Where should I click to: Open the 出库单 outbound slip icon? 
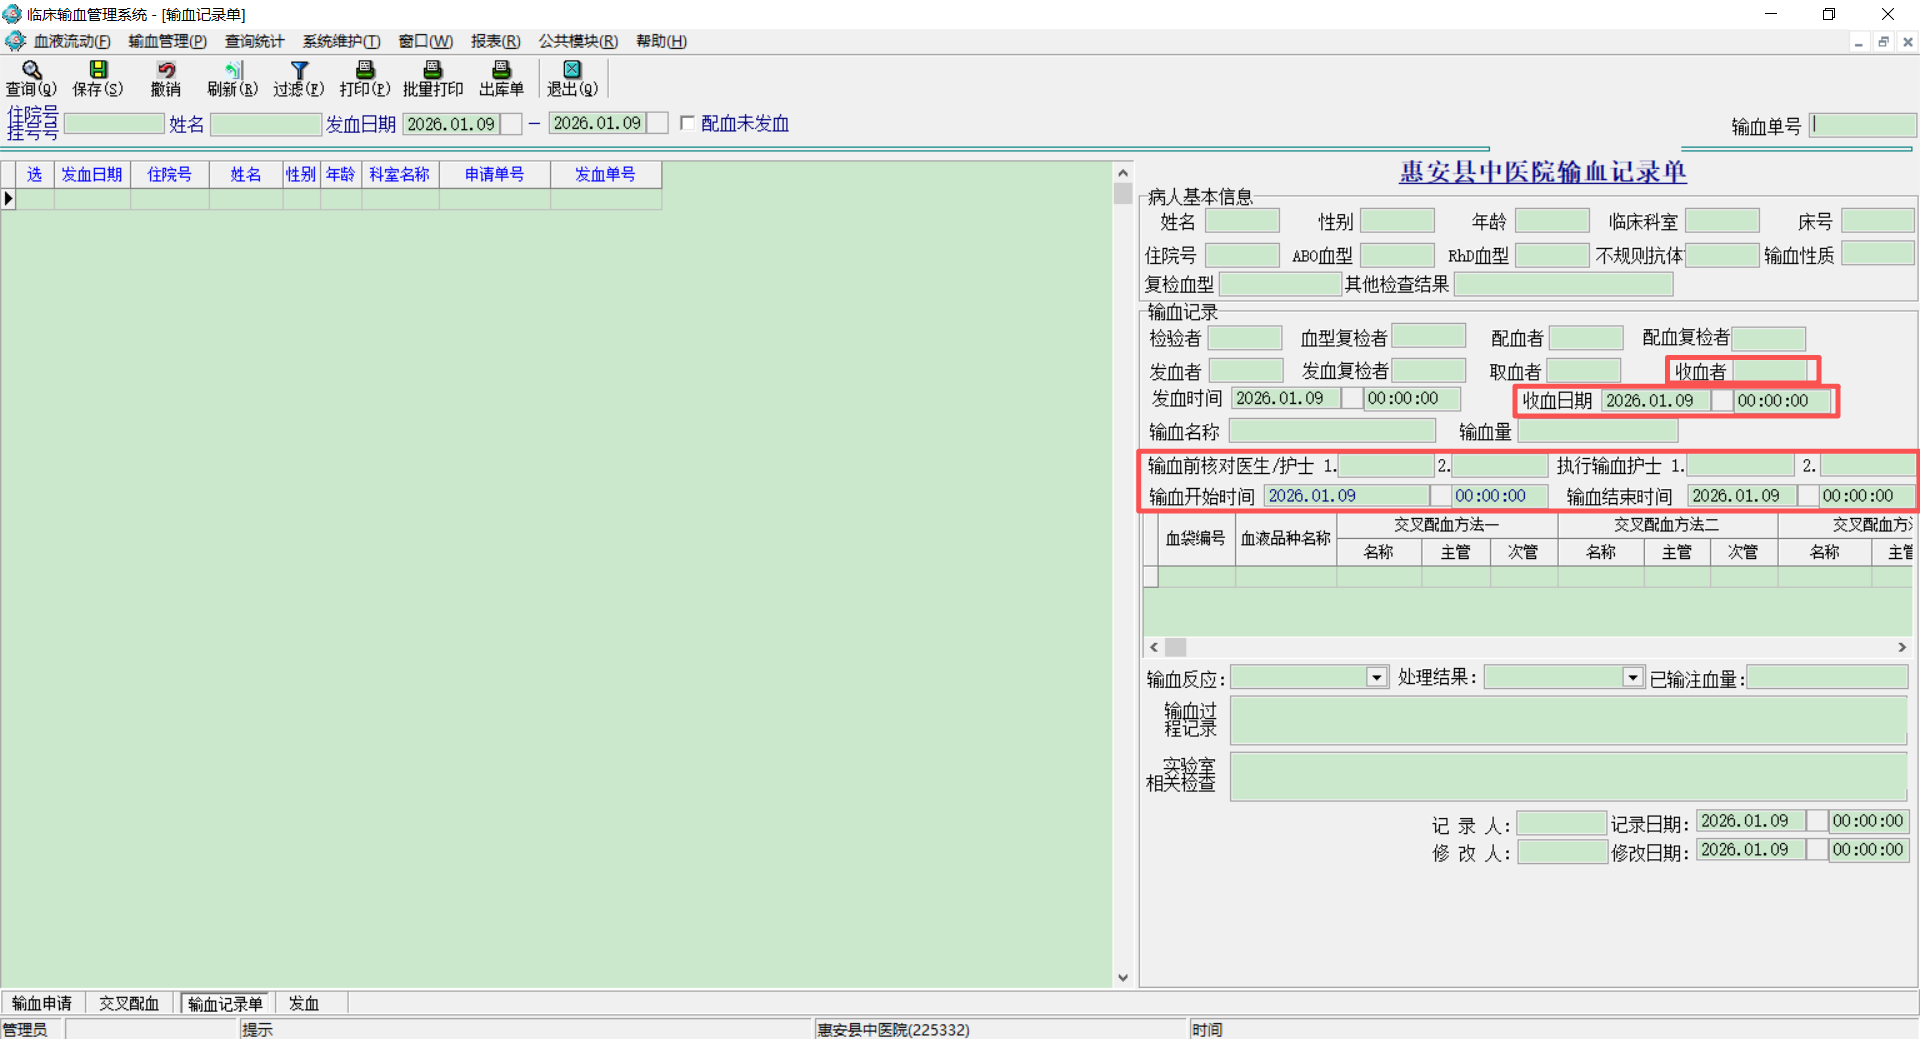click(501, 78)
